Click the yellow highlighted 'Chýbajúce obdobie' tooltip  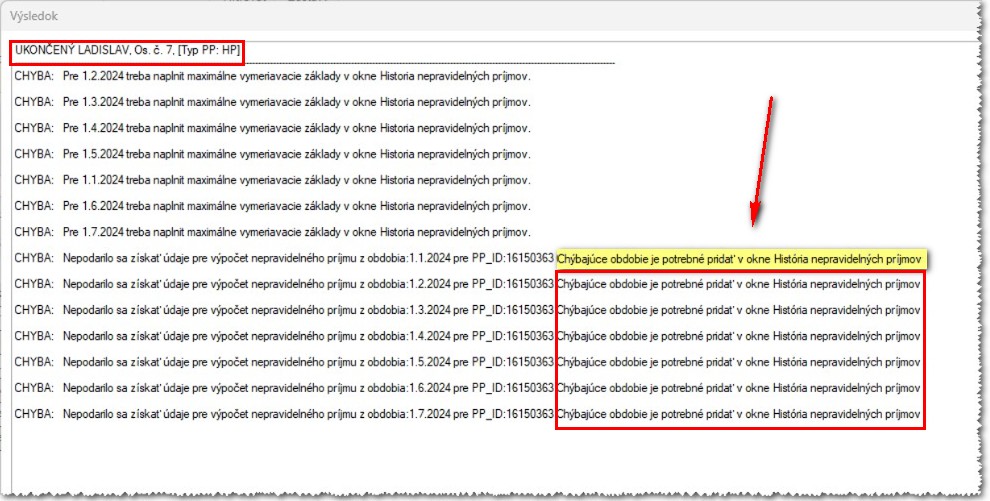tap(740, 259)
